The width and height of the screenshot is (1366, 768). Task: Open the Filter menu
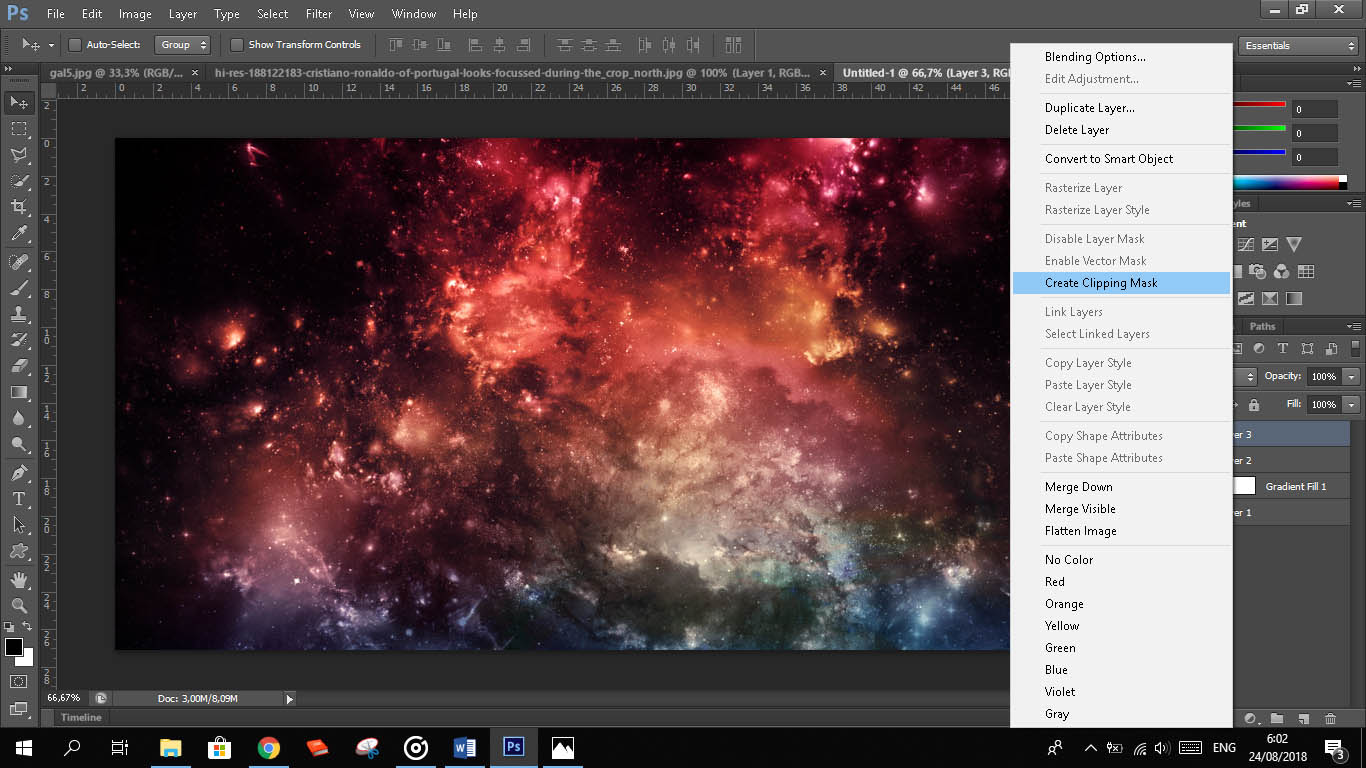coord(319,14)
